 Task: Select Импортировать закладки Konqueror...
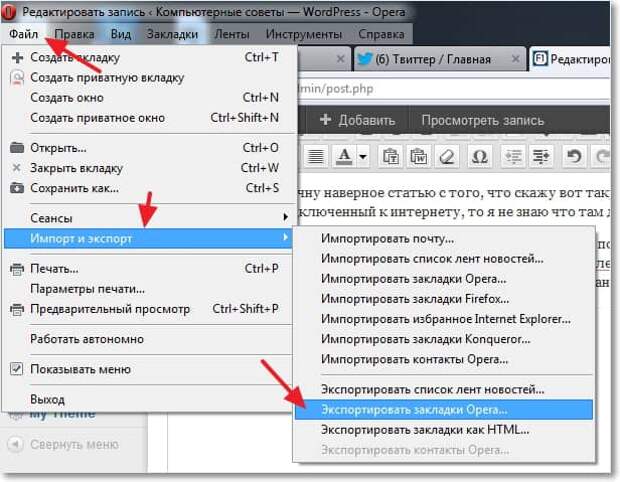444,339
